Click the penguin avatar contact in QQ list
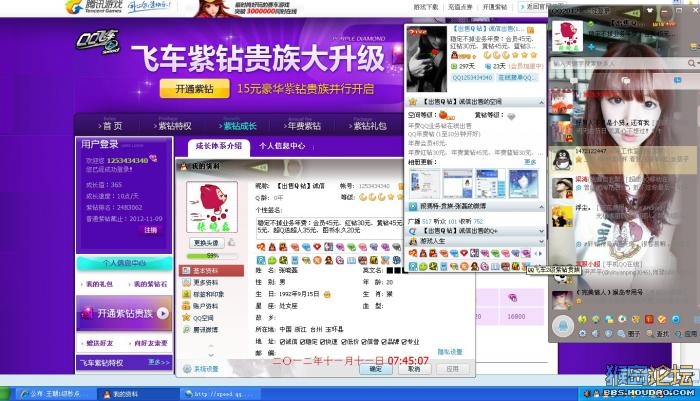Image resolution: width=700 pixels, height=401 pixels. tap(562, 159)
